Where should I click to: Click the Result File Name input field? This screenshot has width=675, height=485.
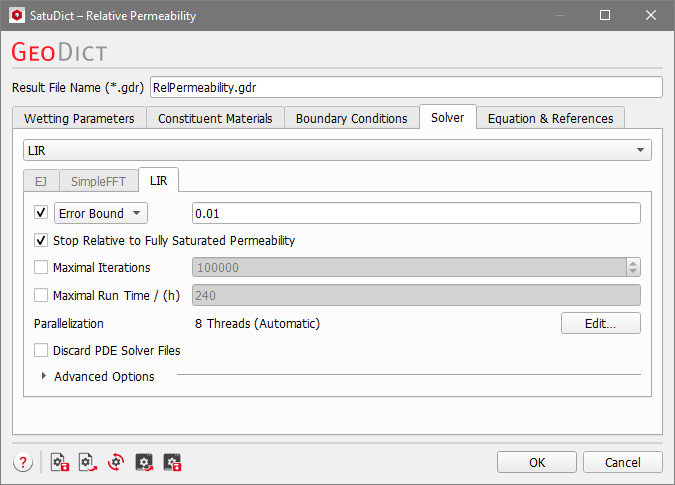click(x=406, y=87)
